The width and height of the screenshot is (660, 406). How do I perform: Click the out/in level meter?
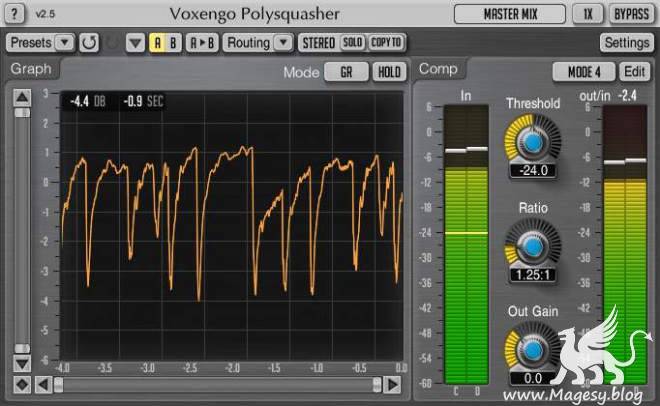pos(625,244)
